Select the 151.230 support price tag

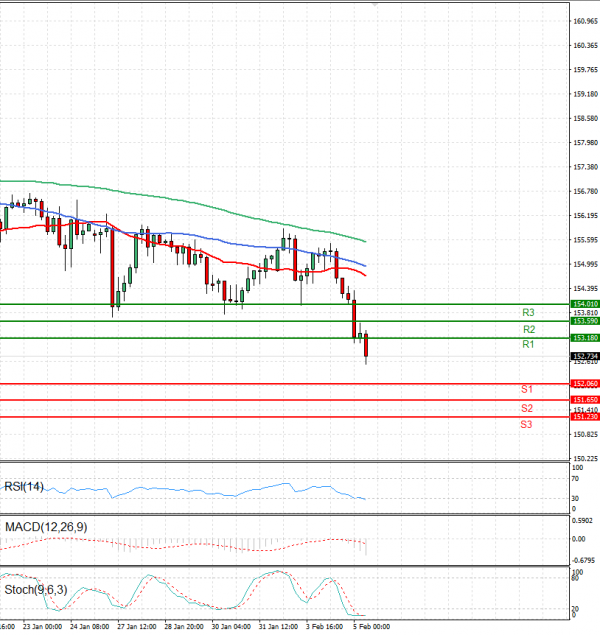pyautogui.click(x=585, y=417)
